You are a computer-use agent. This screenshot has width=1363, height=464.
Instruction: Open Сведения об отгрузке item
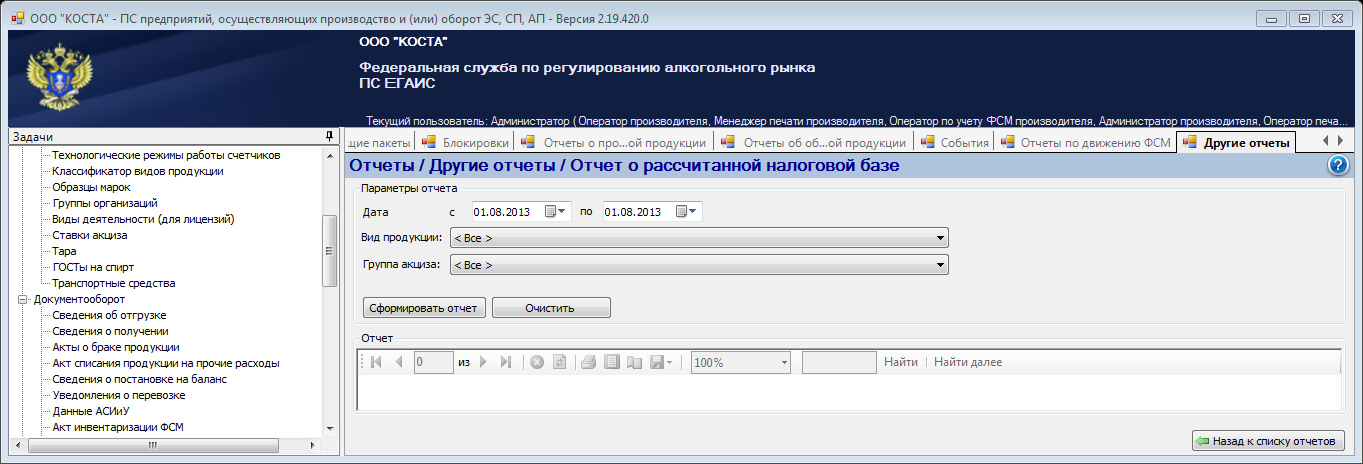[109, 315]
